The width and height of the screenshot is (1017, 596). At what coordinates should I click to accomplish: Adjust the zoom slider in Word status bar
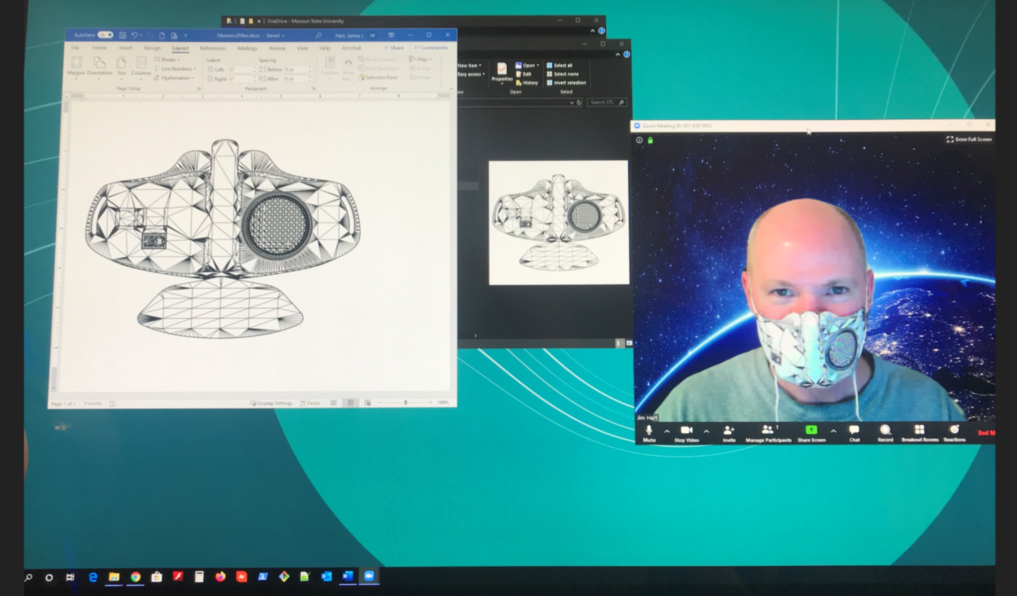pos(406,403)
